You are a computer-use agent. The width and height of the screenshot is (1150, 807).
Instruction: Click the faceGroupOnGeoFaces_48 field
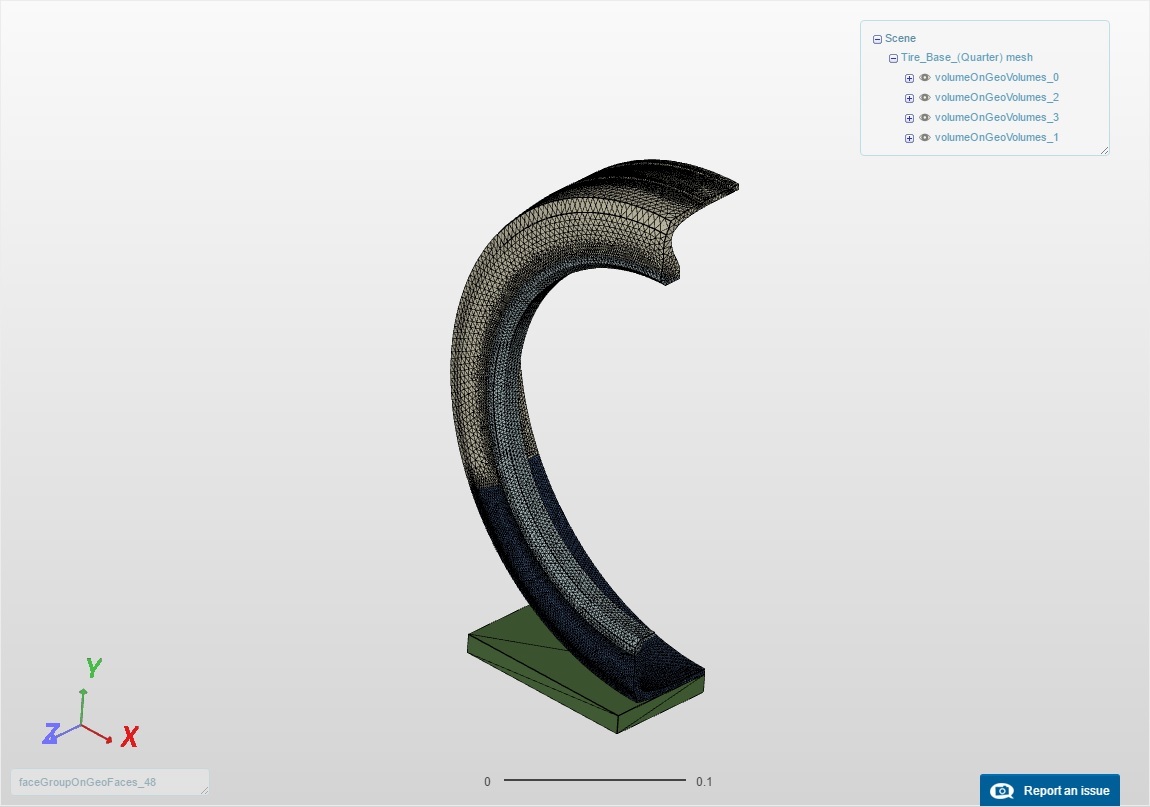pyautogui.click(x=110, y=782)
